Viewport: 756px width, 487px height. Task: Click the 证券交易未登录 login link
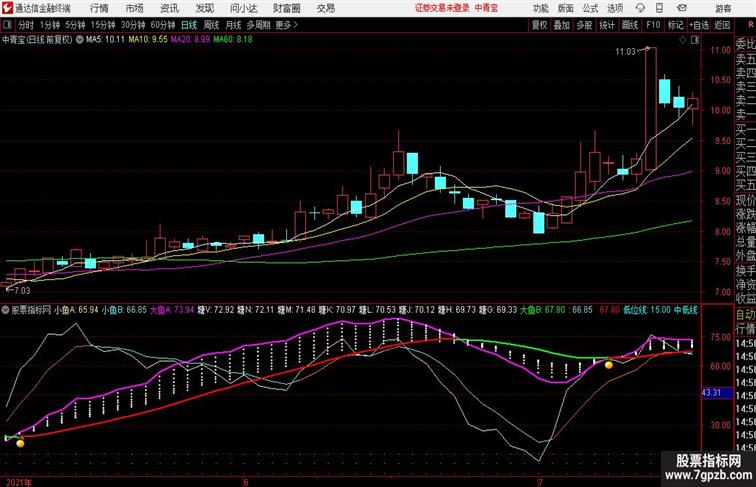(442, 8)
